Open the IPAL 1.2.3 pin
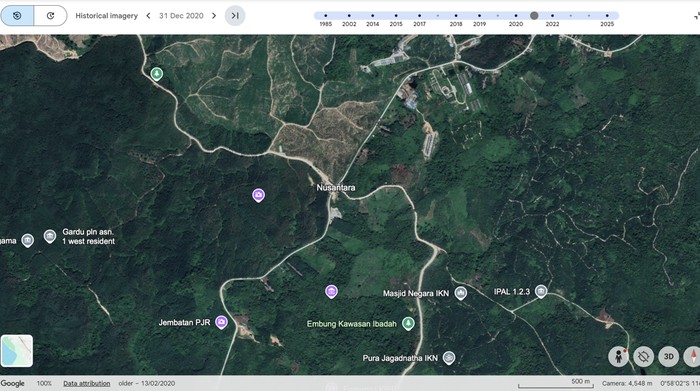700x391 pixels. 541,291
